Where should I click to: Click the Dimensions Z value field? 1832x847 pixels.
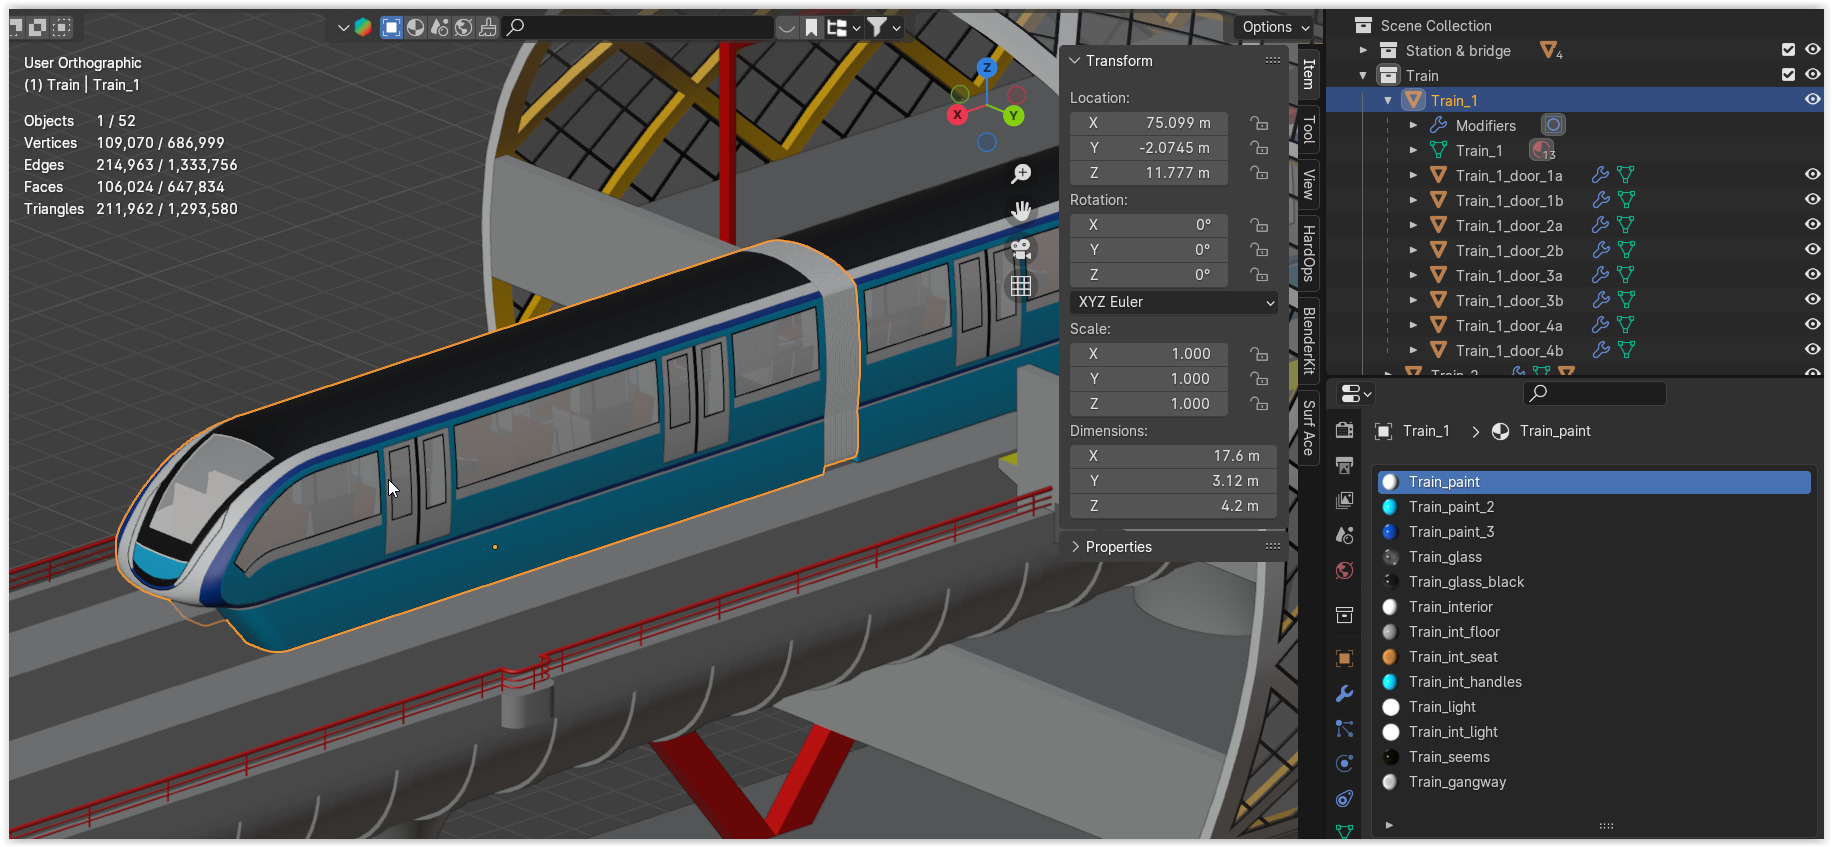click(x=1174, y=506)
